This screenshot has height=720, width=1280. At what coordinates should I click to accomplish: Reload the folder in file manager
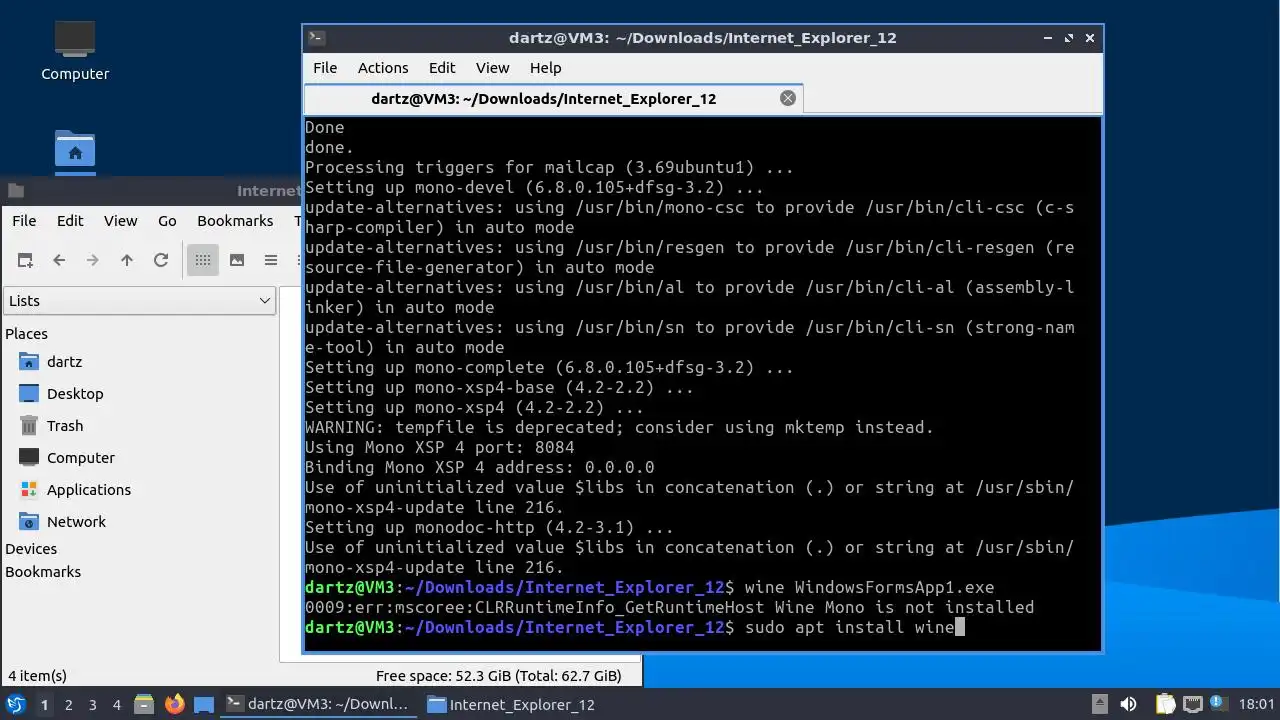pyautogui.click(x=161, y=260)
